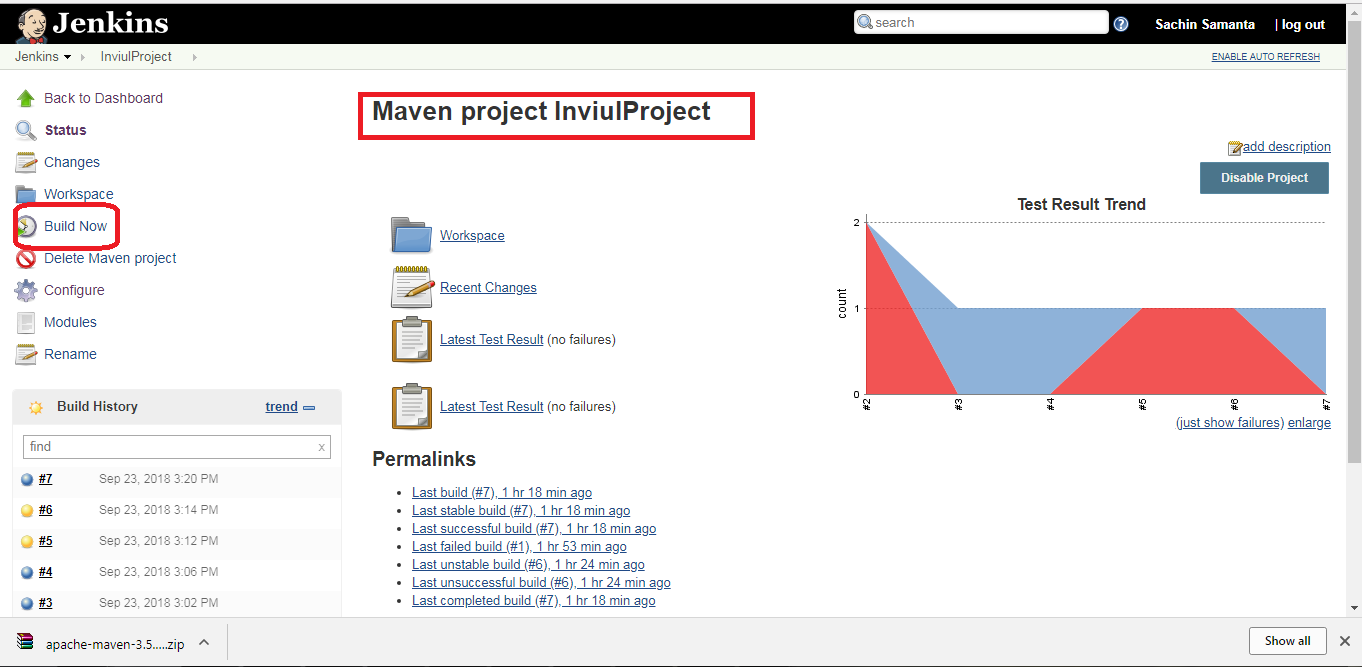Click the add description edit icon
This screenshot has height=667, width=1362.
[1235, 147]
